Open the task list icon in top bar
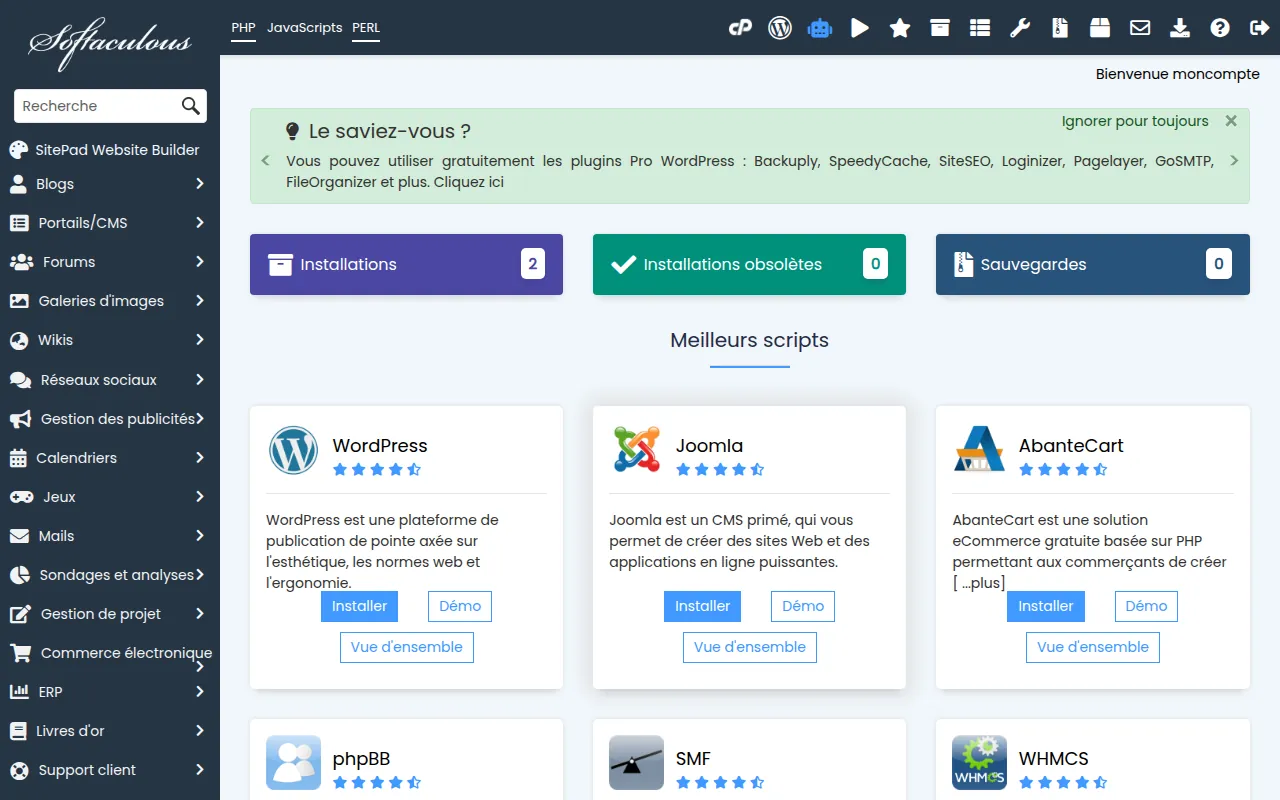Viewport: 1280px width, 800px height. (980, 28)
